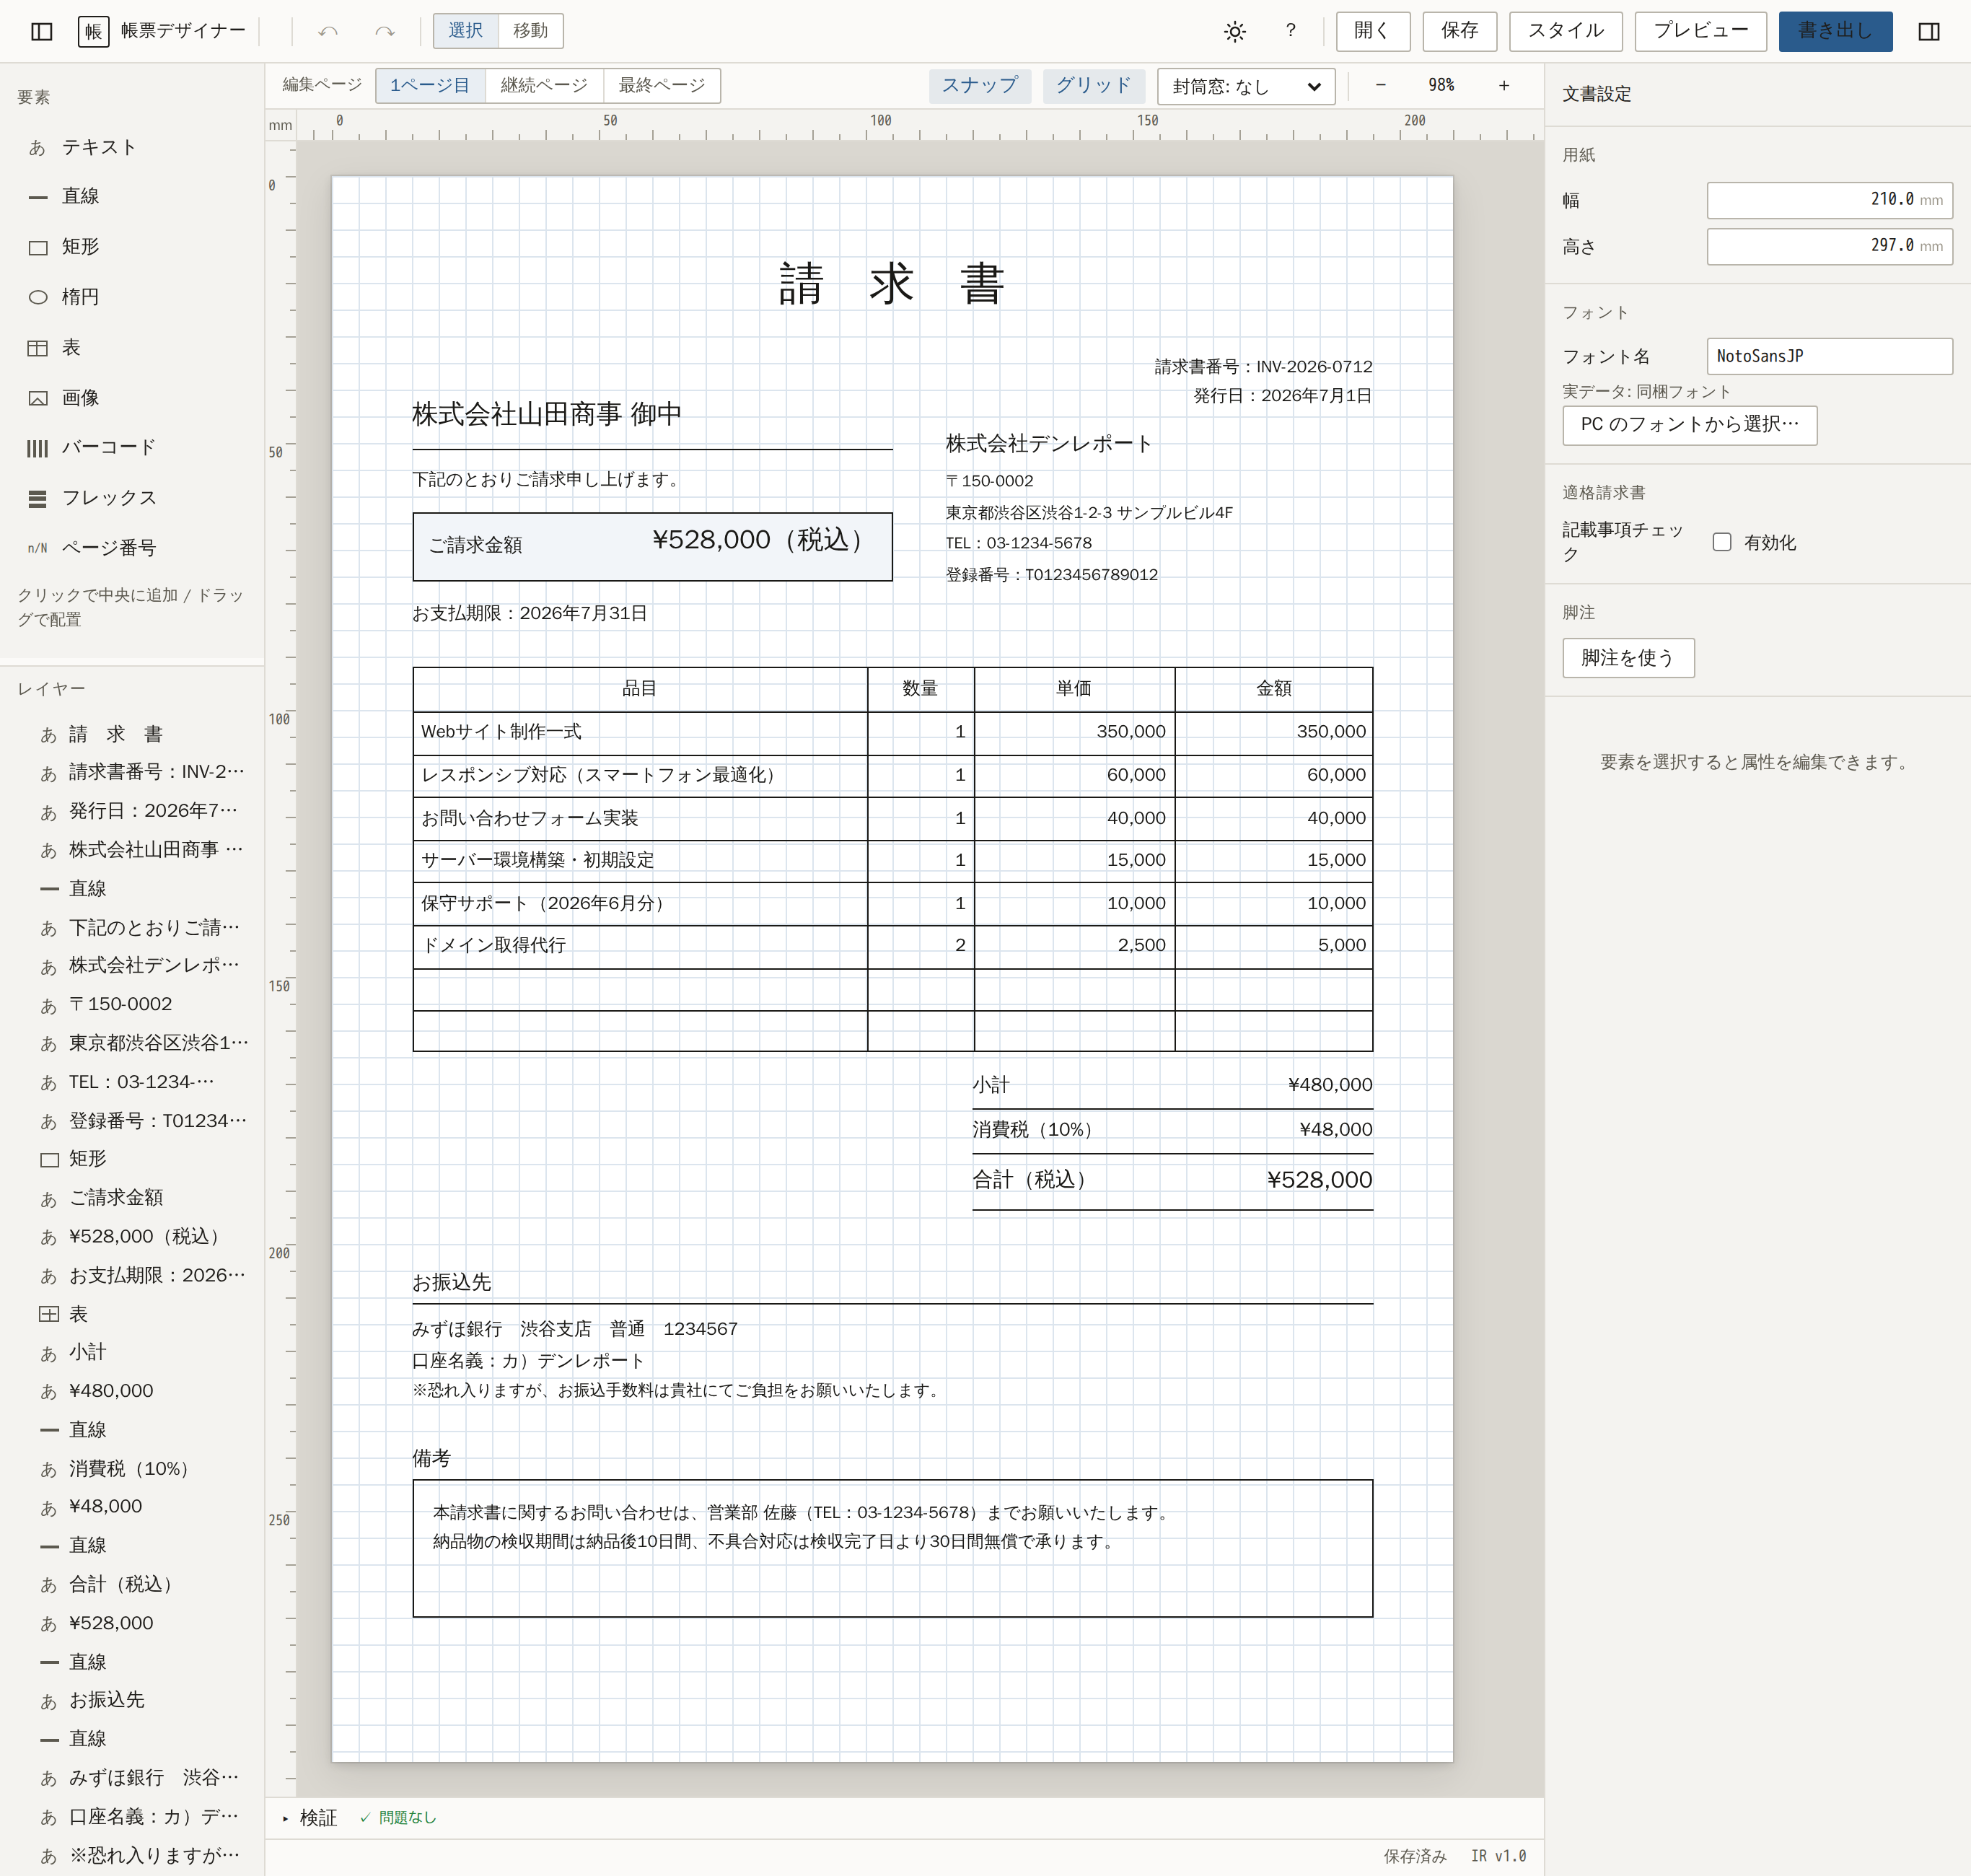Click the 書き出し button
Screen dimensions: 1971x1876
click(x=1835, y=31)
